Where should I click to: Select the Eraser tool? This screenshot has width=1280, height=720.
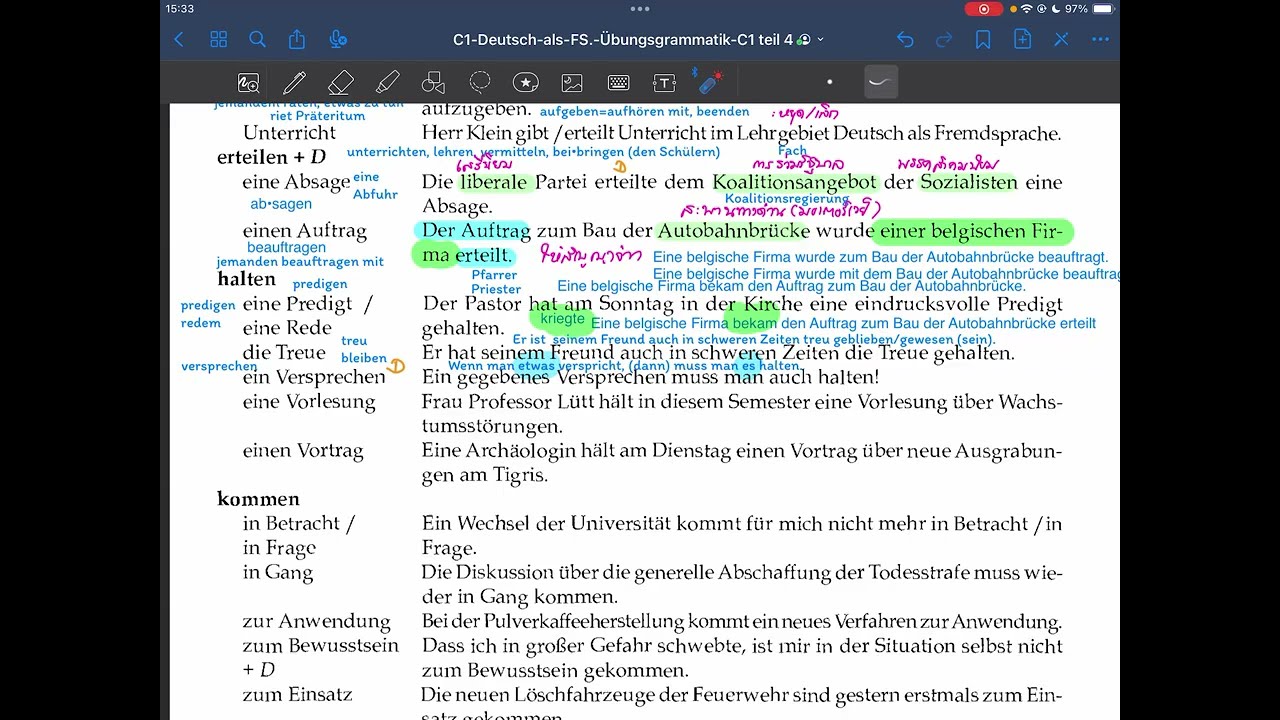coord(341,82)
